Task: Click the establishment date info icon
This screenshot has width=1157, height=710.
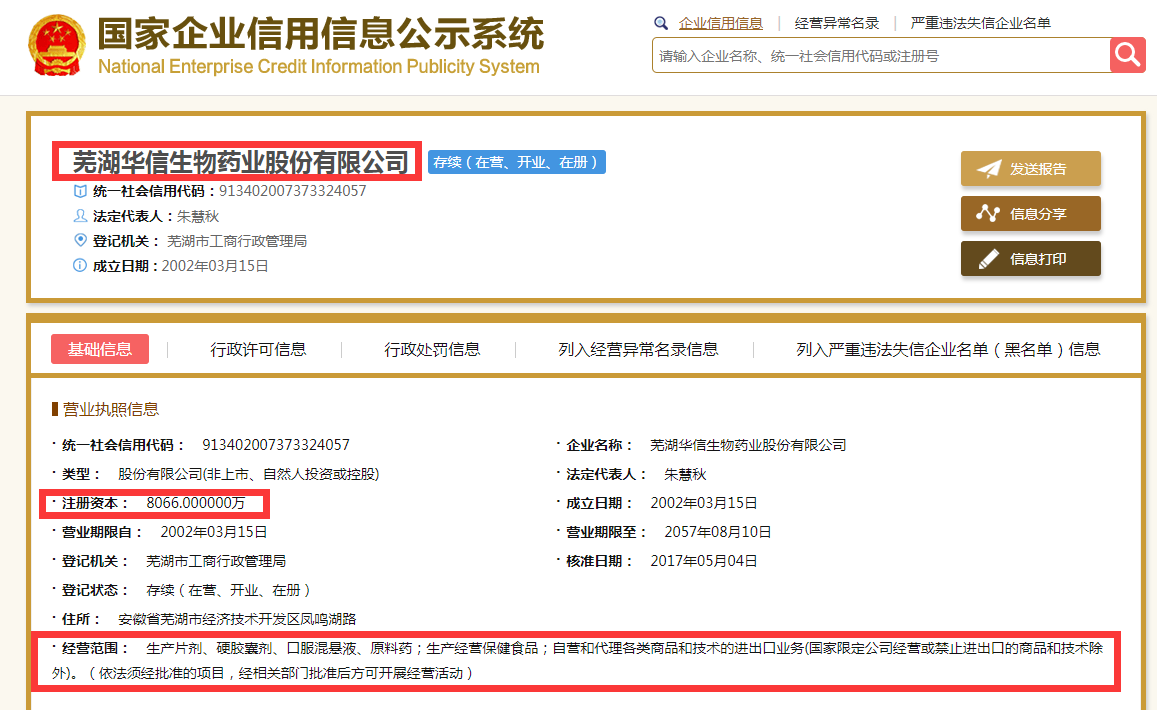Action: coord(80,266)
